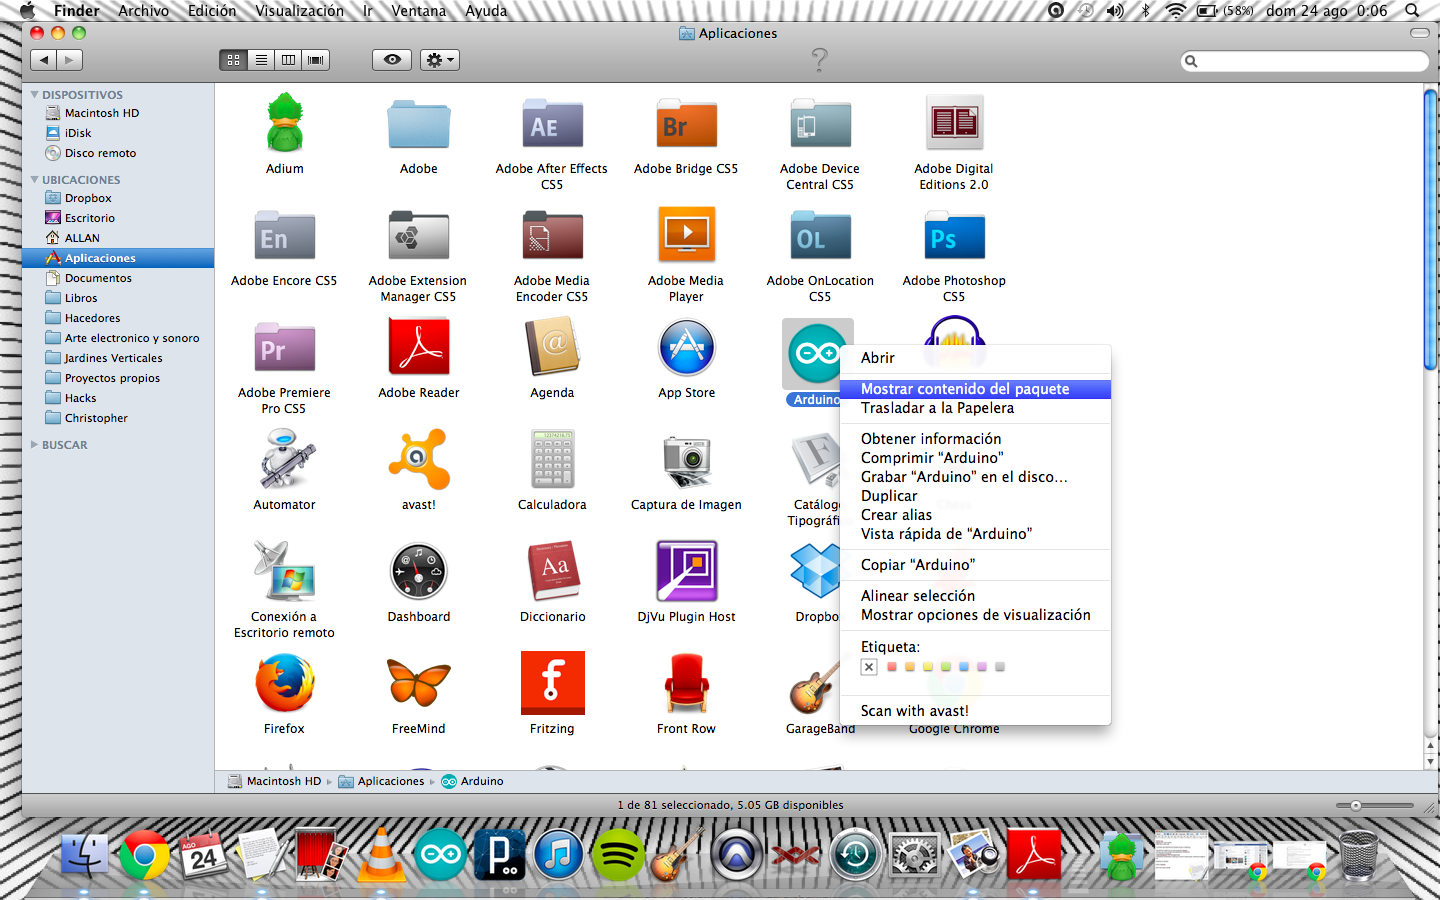Open the action gear dropdown menu

[x=440, y=60]
